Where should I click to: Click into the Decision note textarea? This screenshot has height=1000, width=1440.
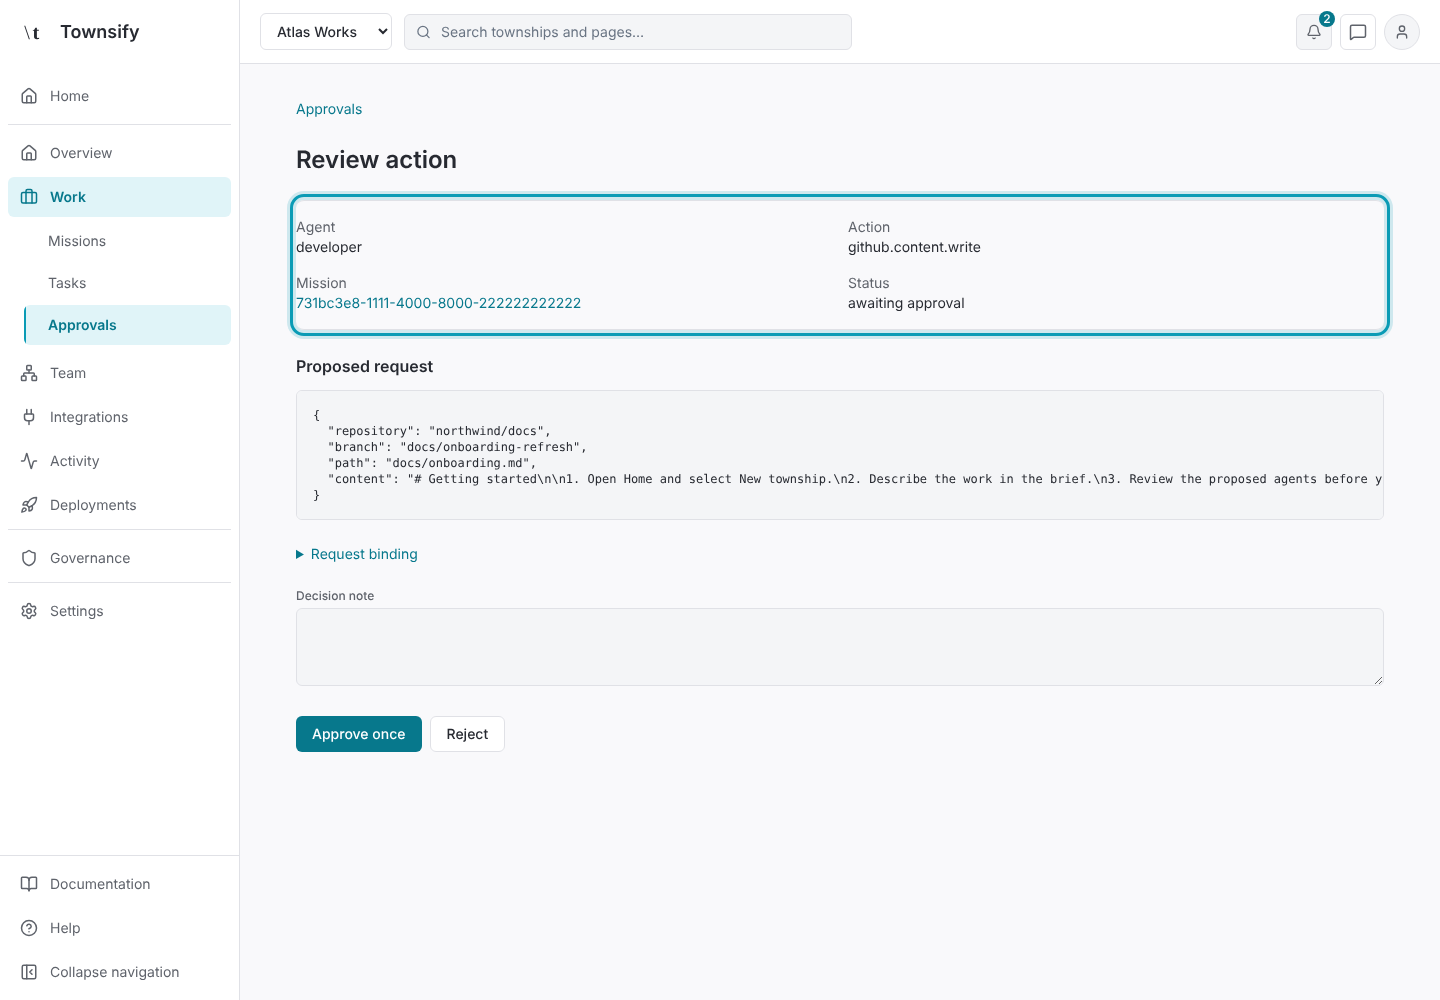click(840, 647)
